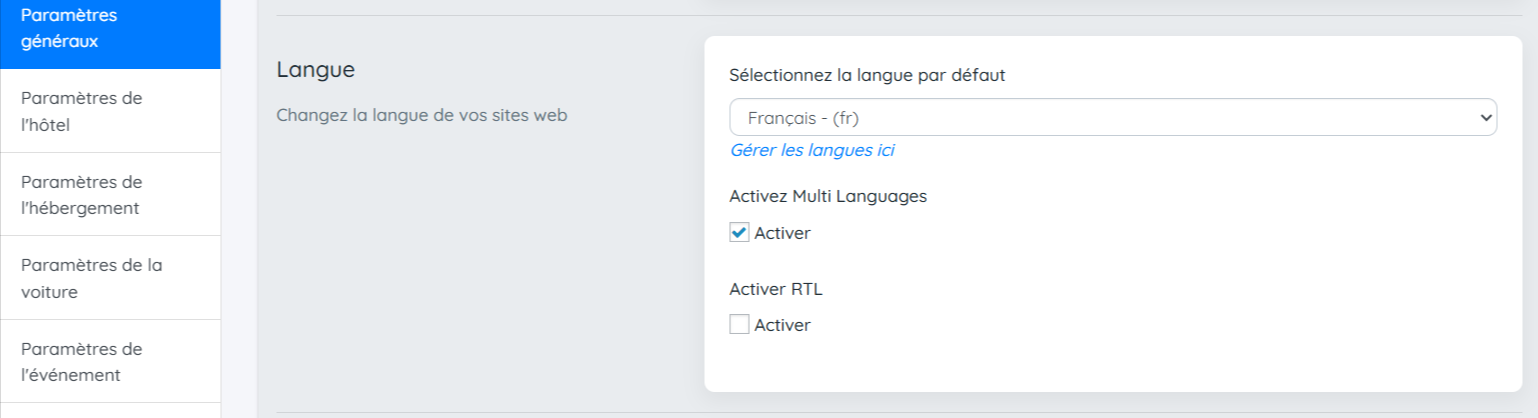1538x418 pixels.
Task: Click 'Changez la langue de vos sites web' text
Action: click(421, 115)
